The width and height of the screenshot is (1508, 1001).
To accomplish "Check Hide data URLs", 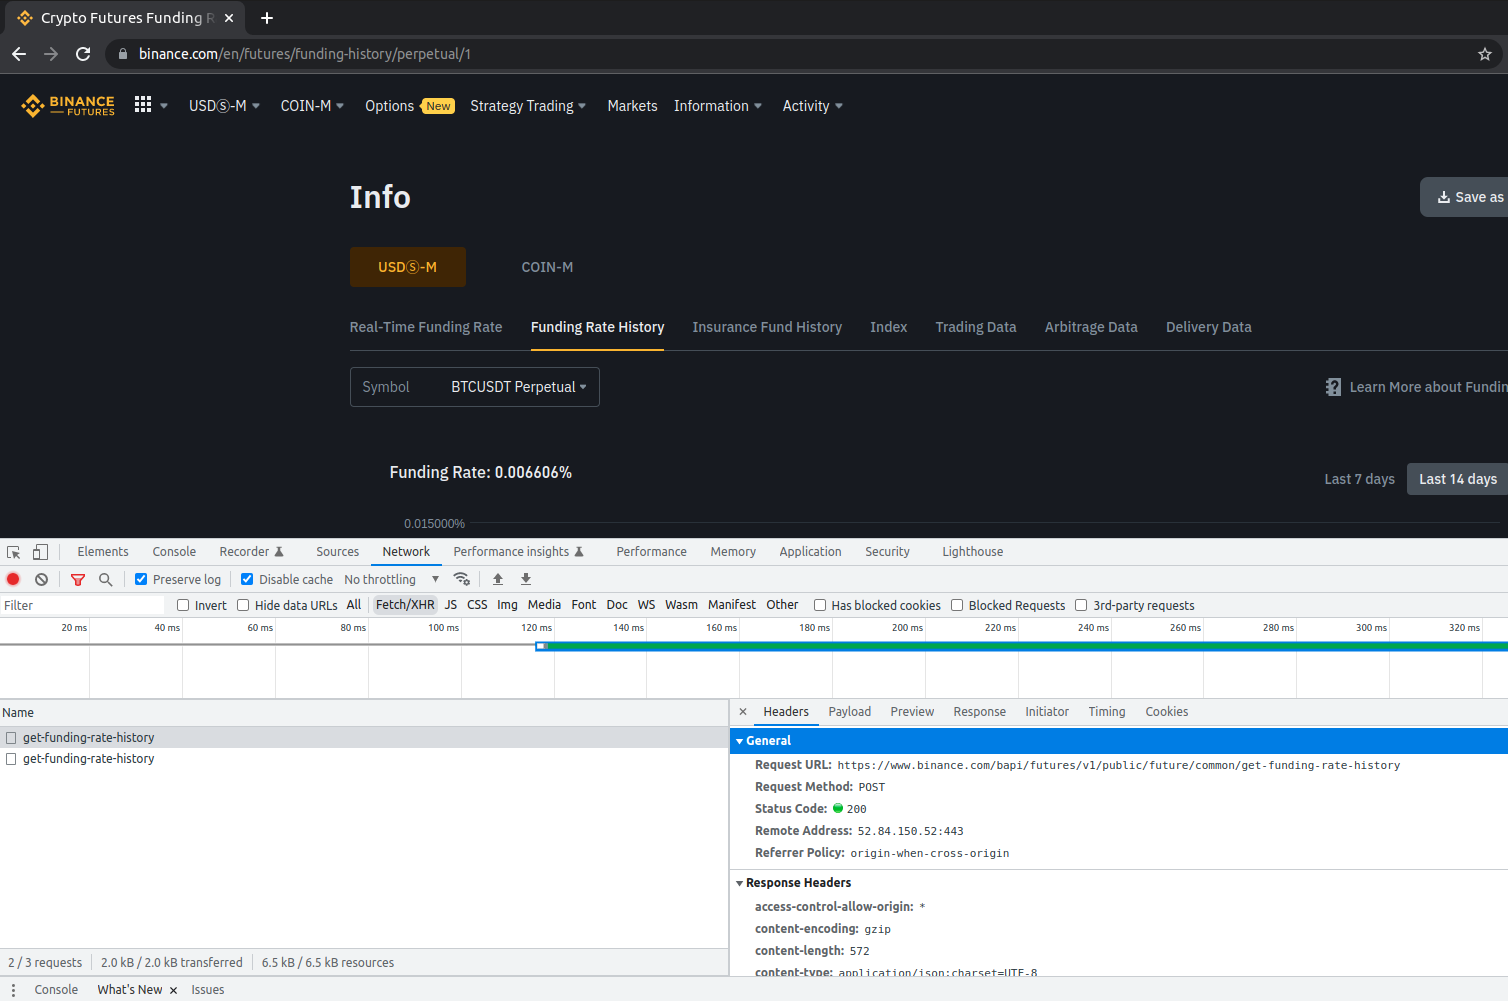I will [243, 605].
